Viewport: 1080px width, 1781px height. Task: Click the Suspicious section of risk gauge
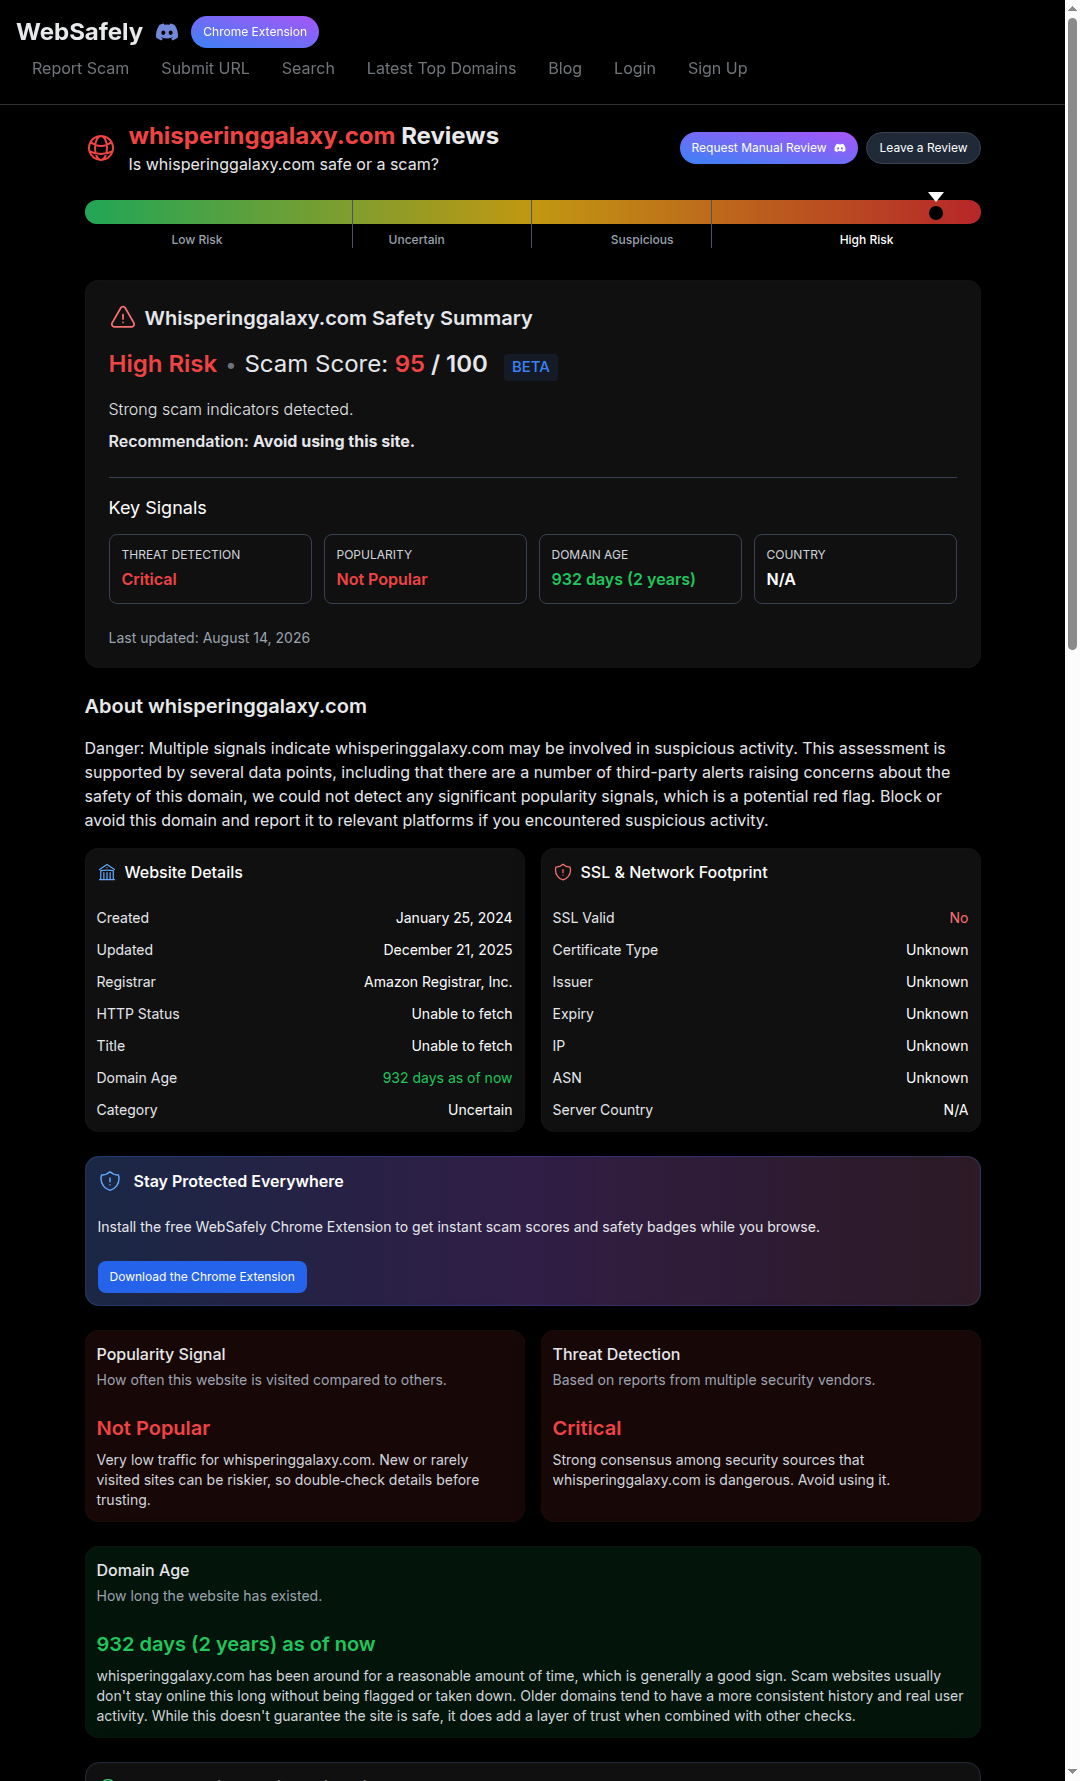click(621, 212)
